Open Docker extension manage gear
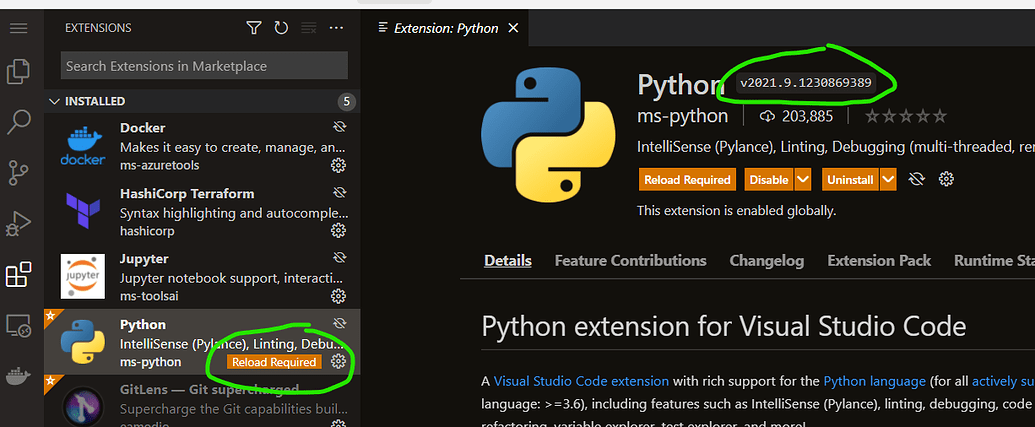 (338, 165)
